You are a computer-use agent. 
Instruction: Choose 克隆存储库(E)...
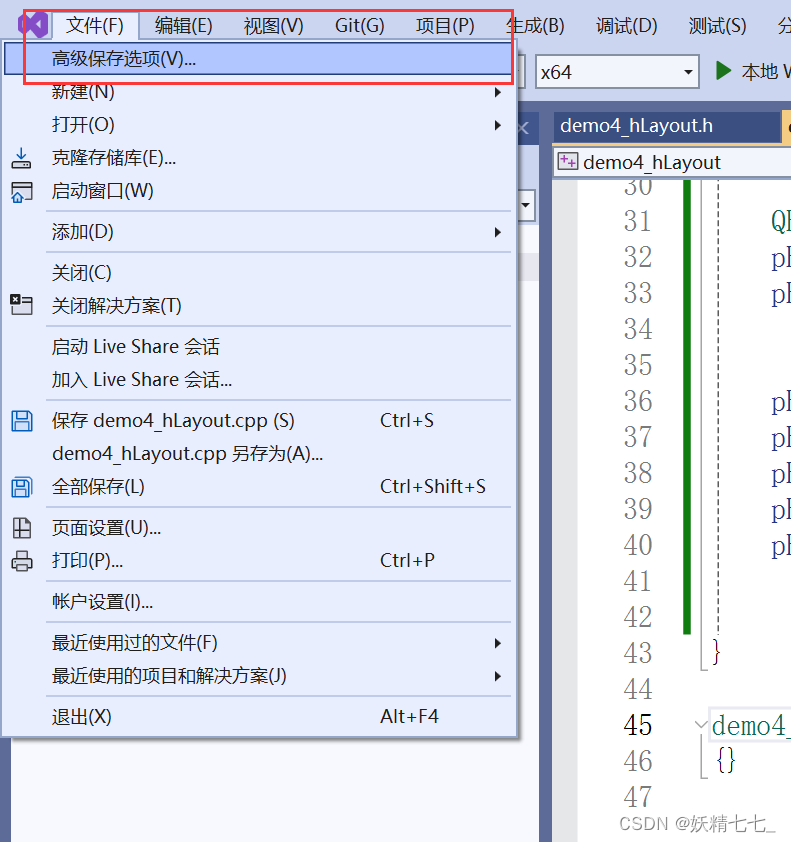click(258, 158)
